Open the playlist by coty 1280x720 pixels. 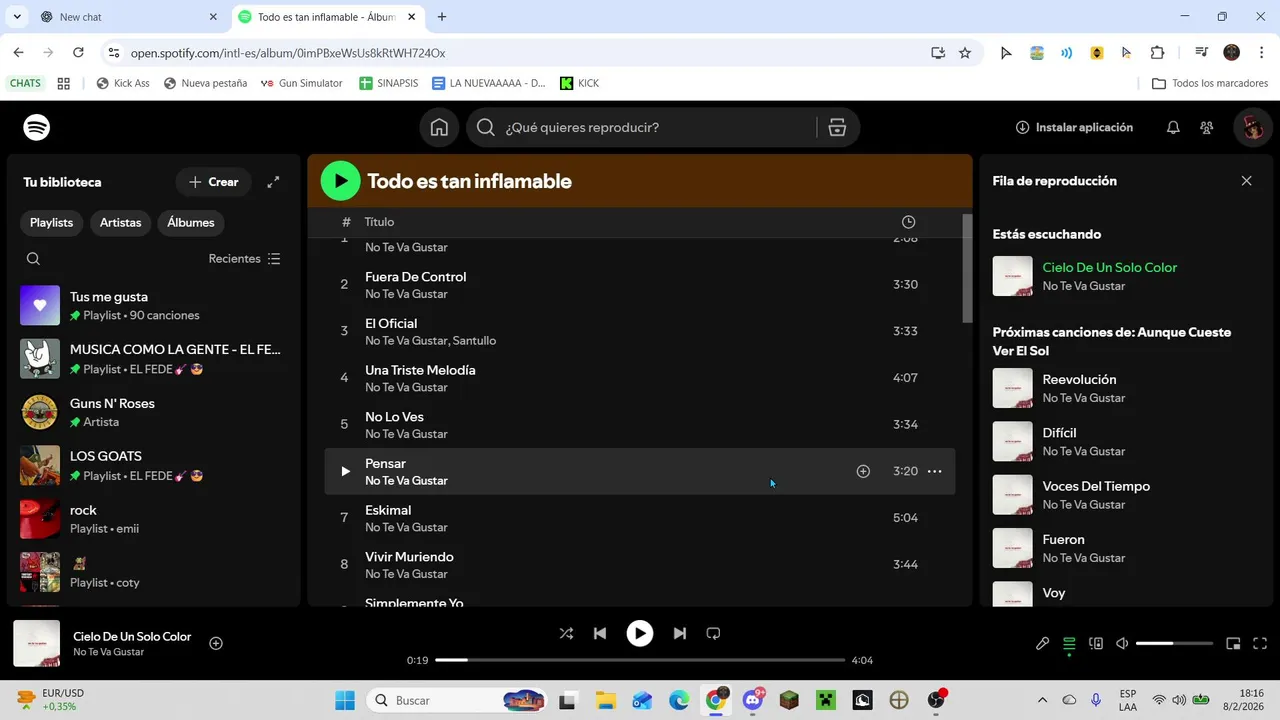153,572
